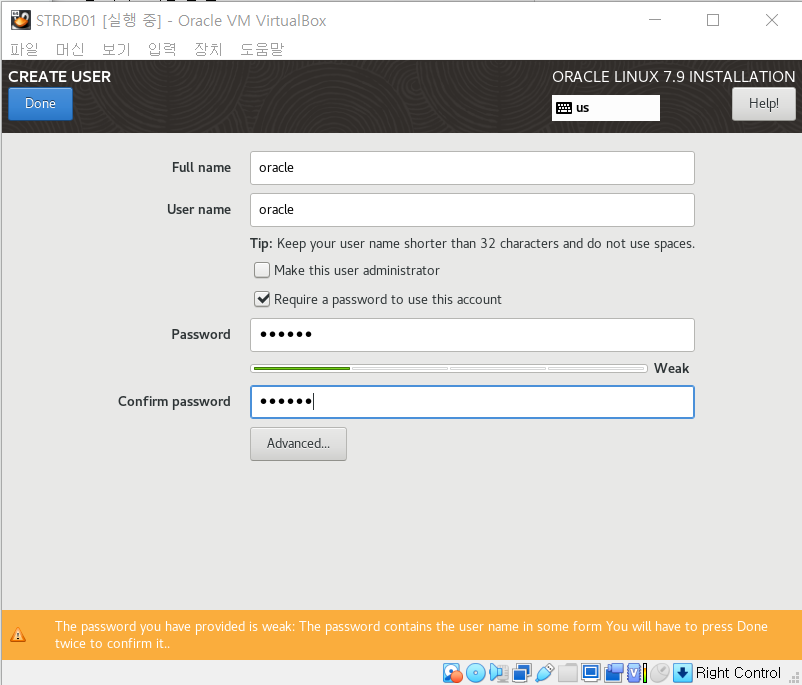Click the us keyboard layout selector
Image resolution: width=802 pixels, height=685 pixels.
coord(606,108)
